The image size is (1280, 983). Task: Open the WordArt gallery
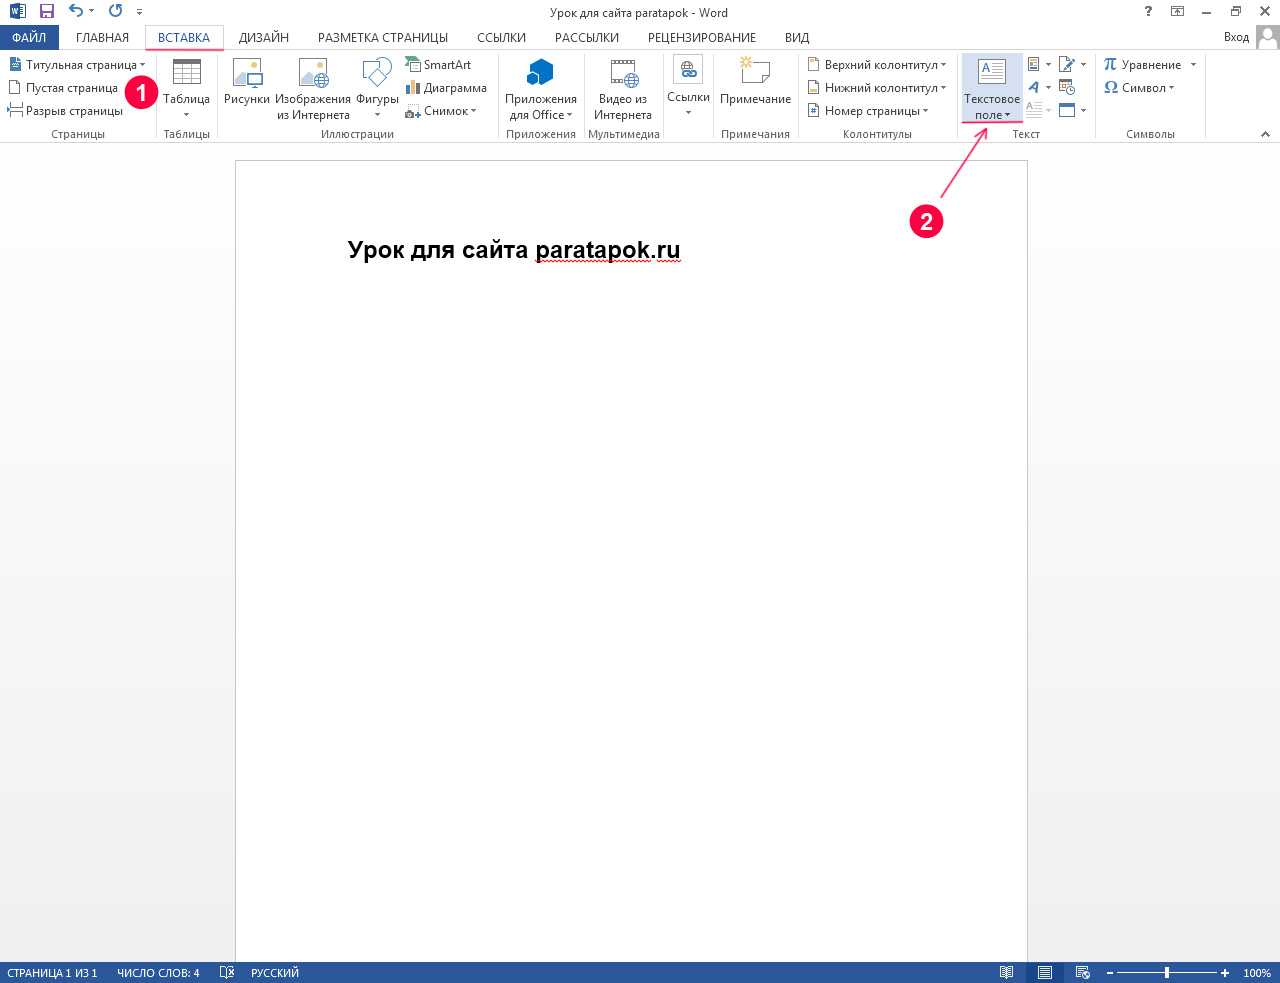1039,88
